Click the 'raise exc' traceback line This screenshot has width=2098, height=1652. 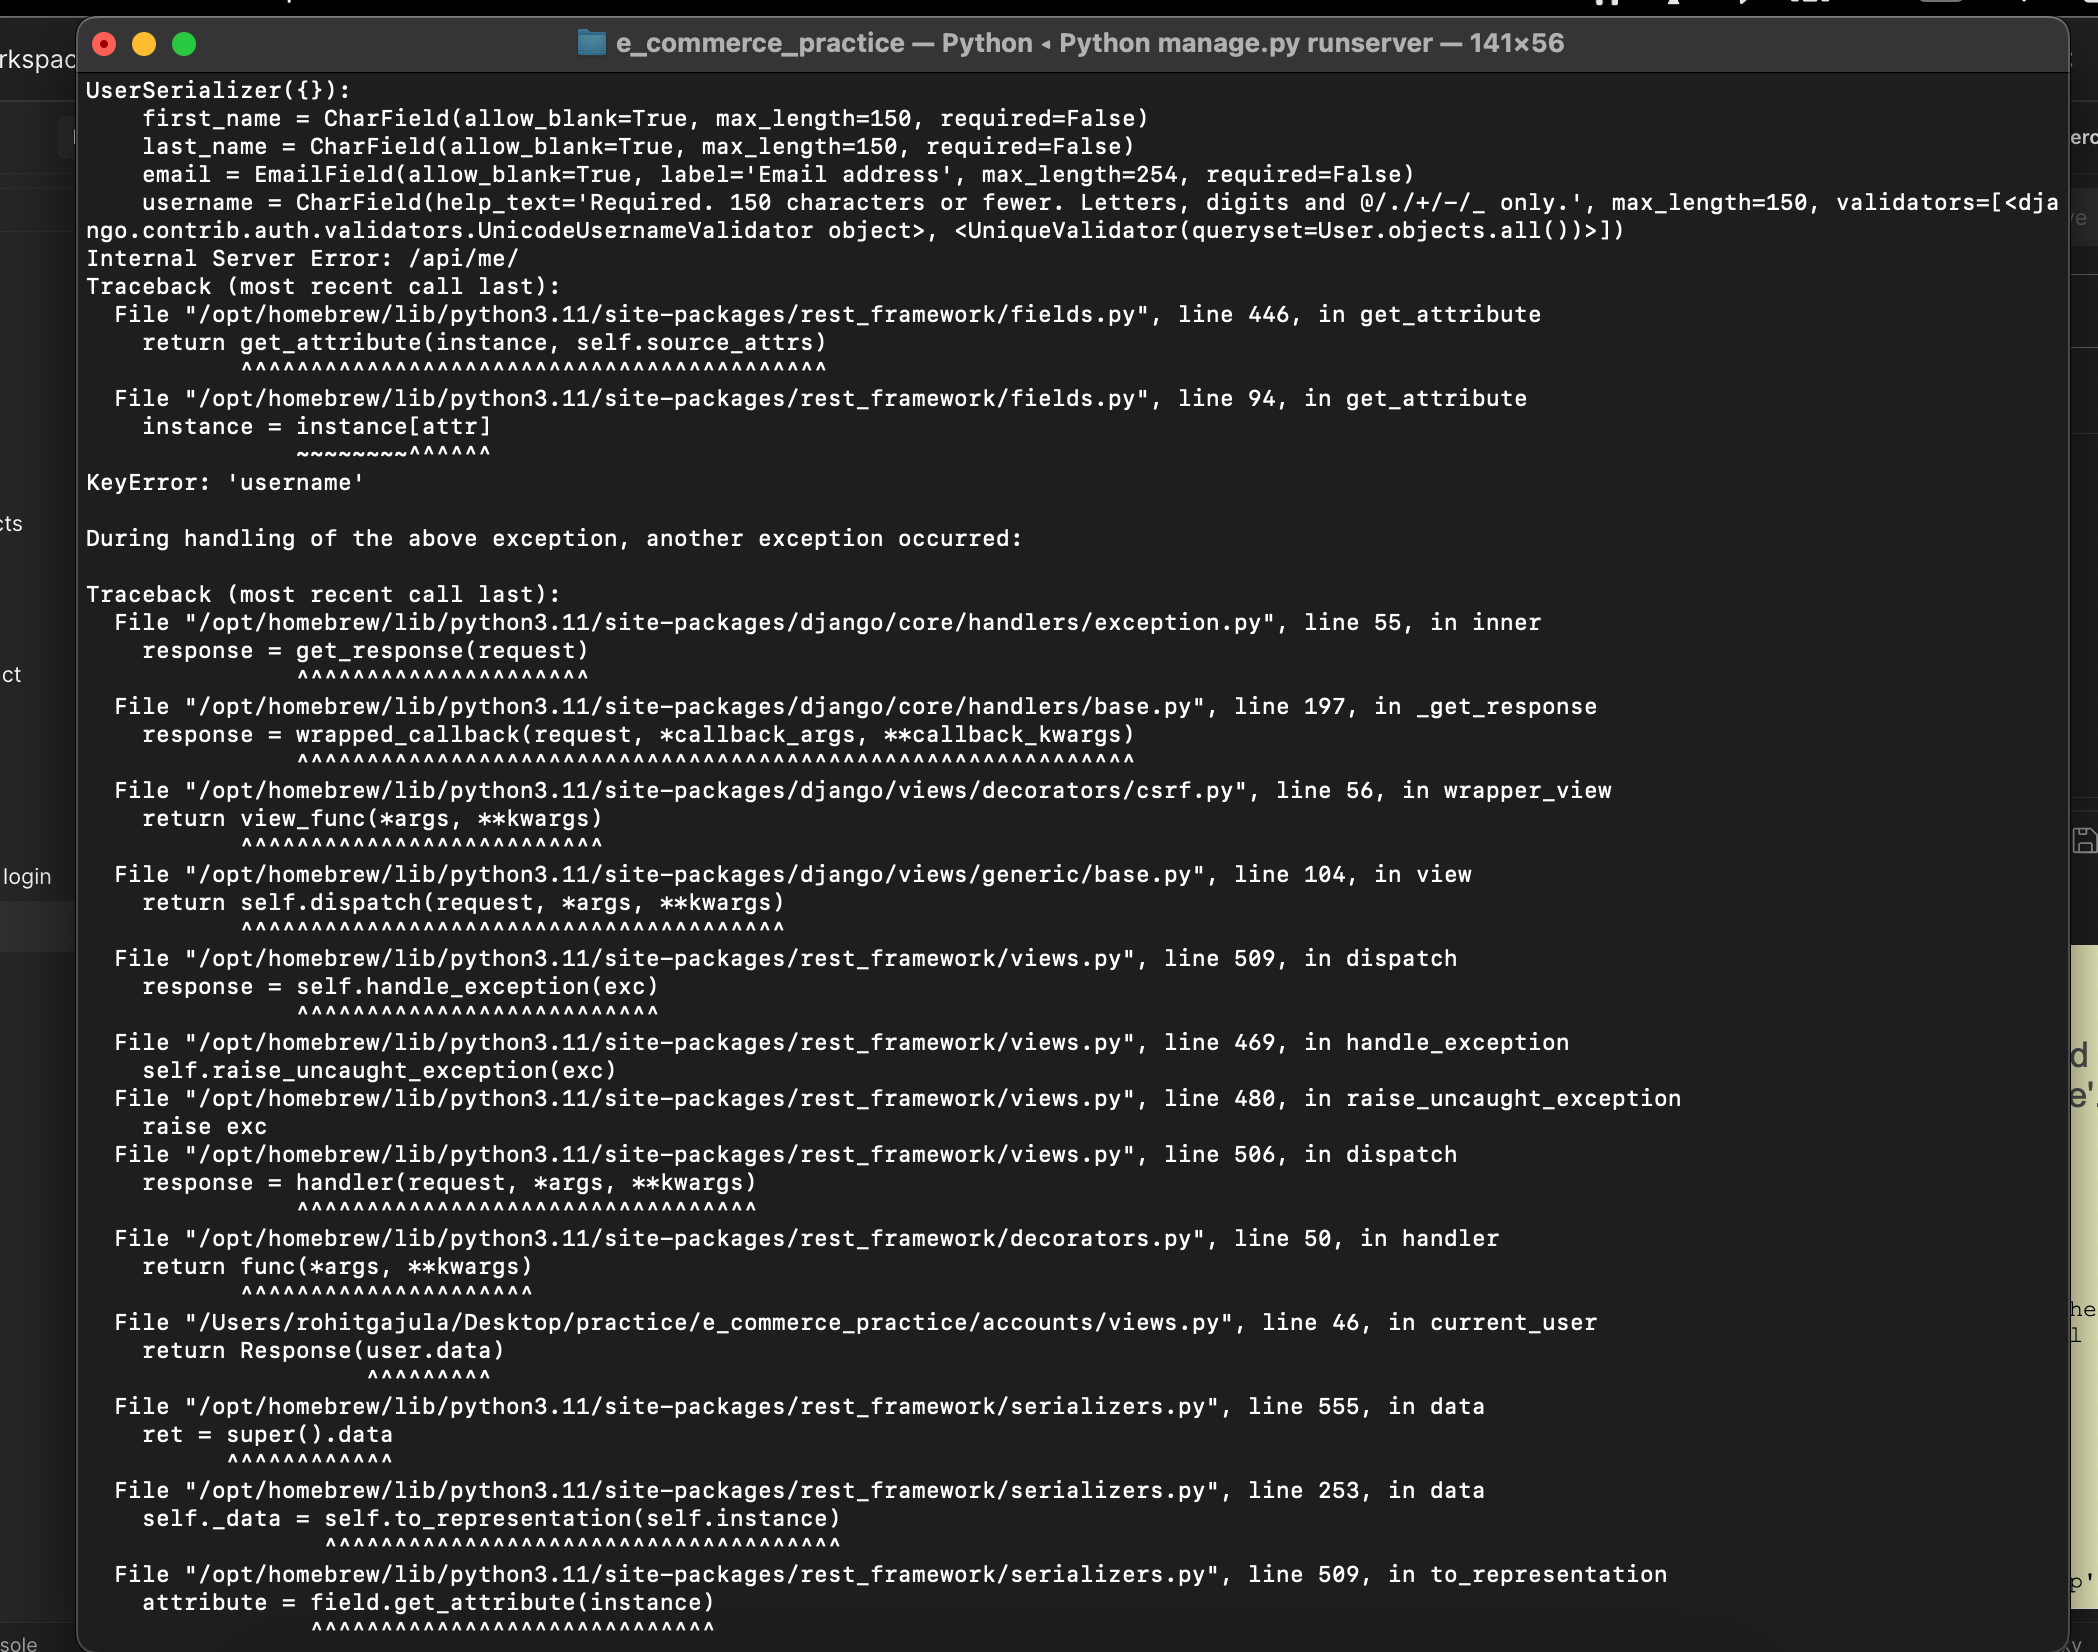point(204,1127)
